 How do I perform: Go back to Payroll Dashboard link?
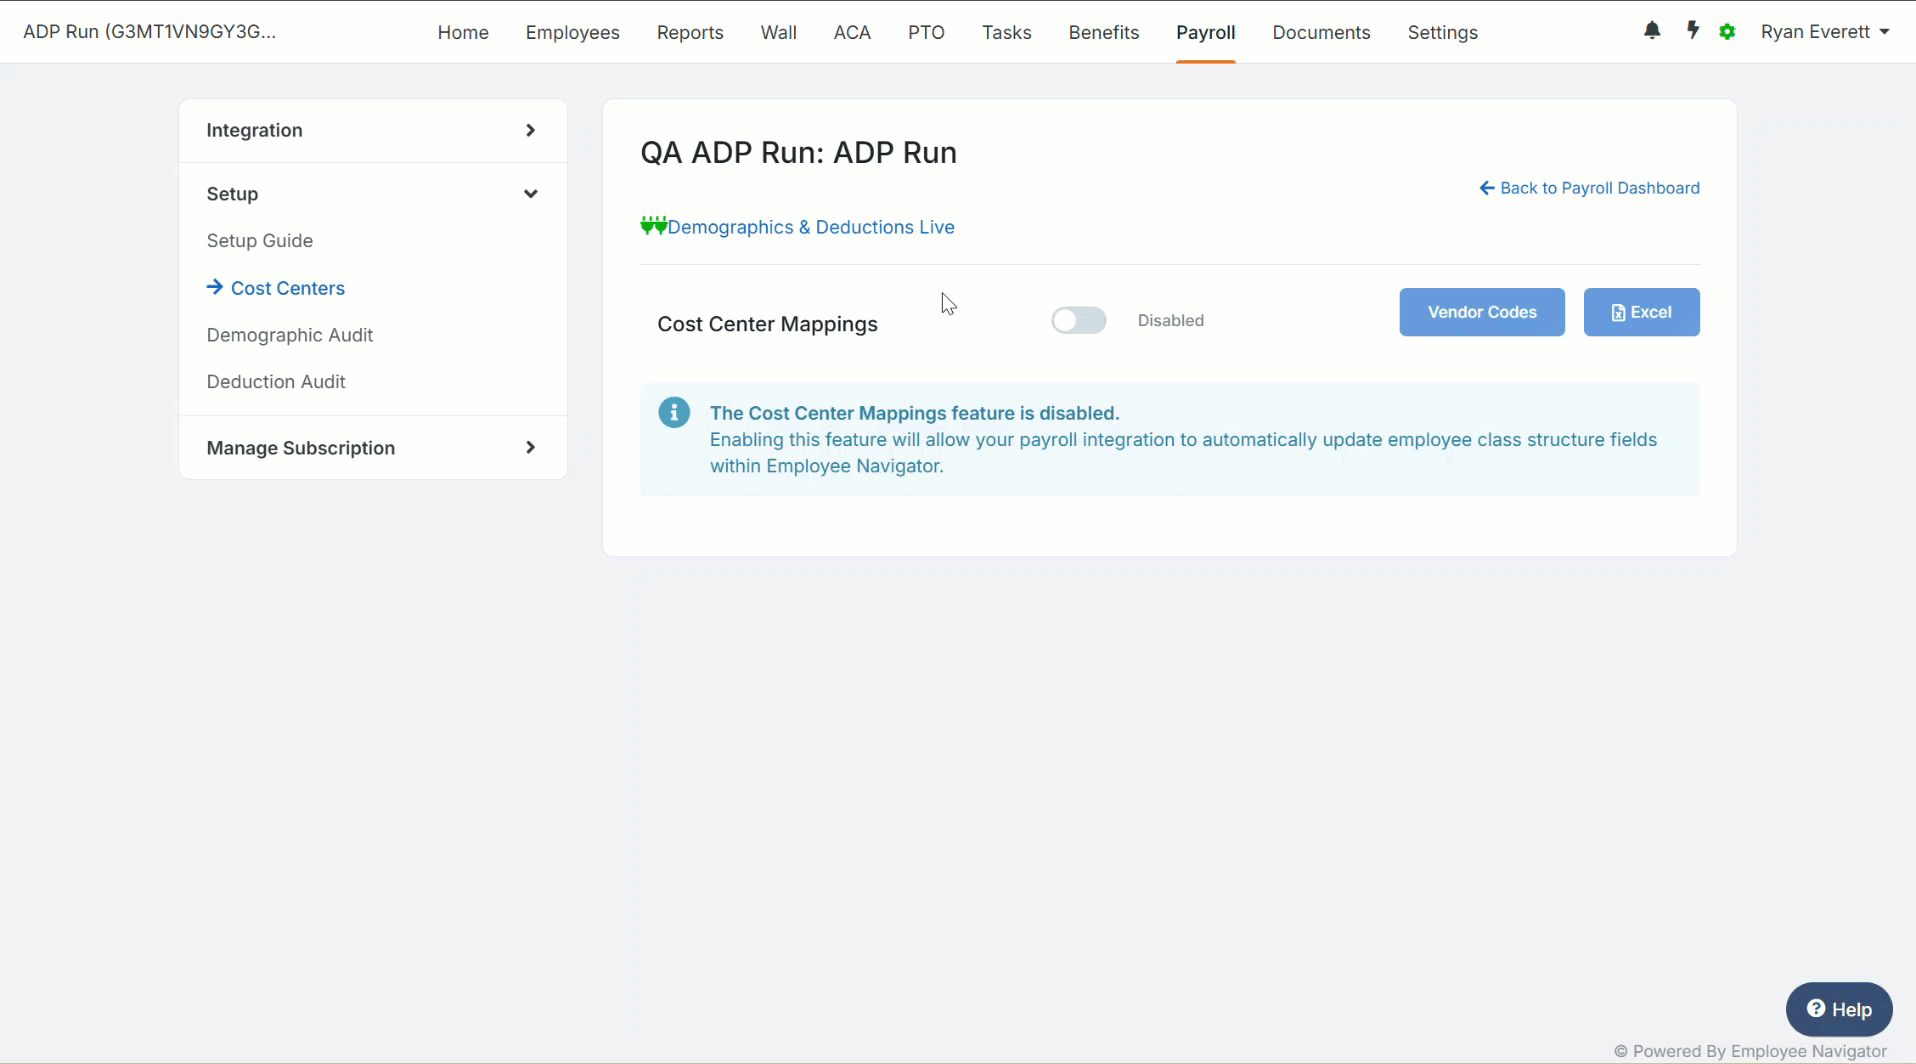tap(1589, 188)
